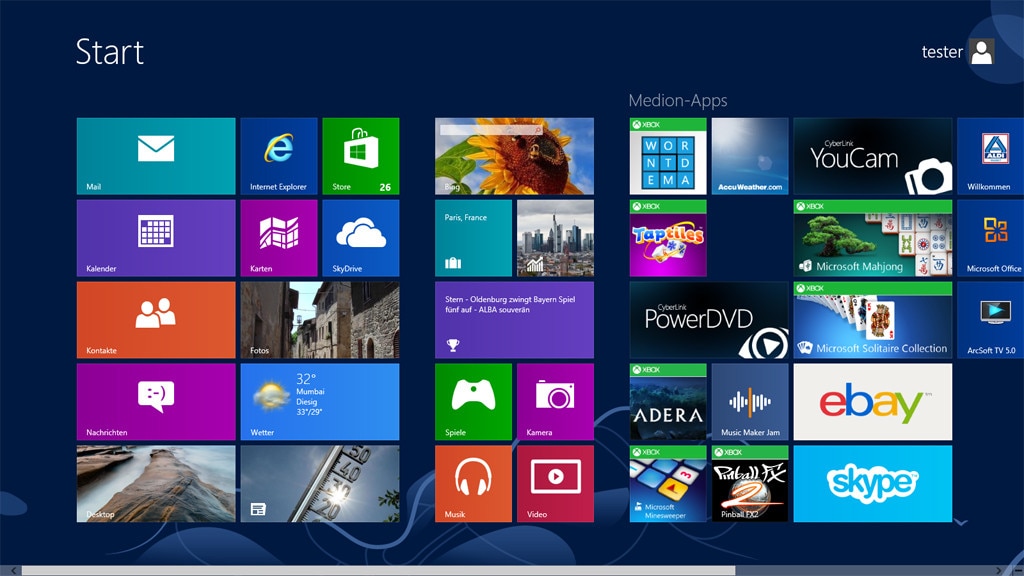This screenshot has height=576, width=1024.
Task: Click the user avatar picture
Action: pos(982,52)
